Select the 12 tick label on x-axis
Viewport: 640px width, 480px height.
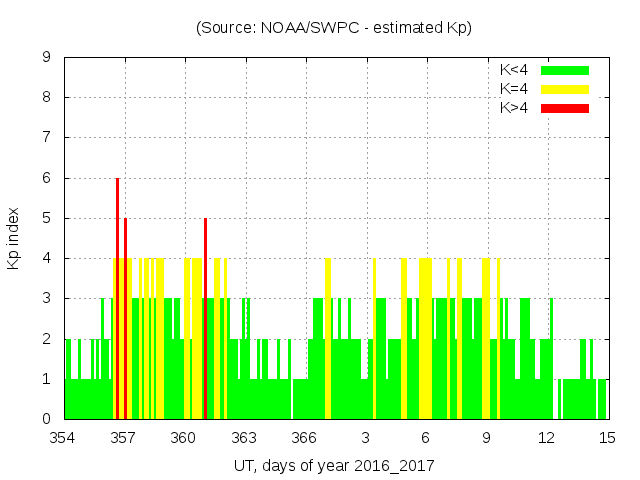coord(546,438)
